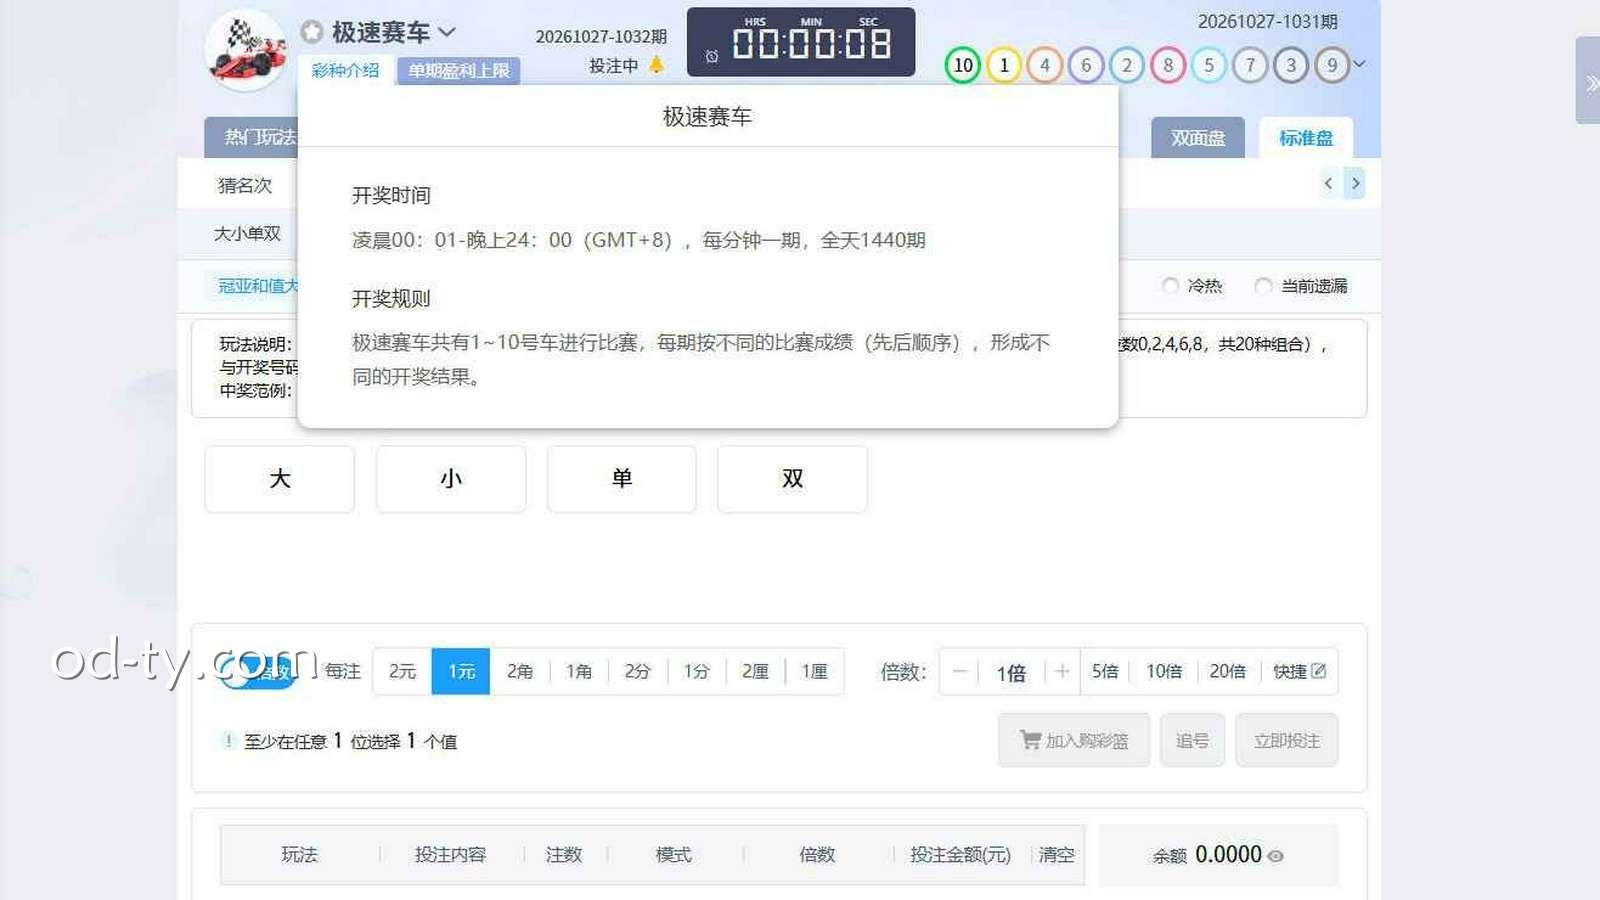
Task: Switch to the 双面盘 tab
Action: 1198,138
